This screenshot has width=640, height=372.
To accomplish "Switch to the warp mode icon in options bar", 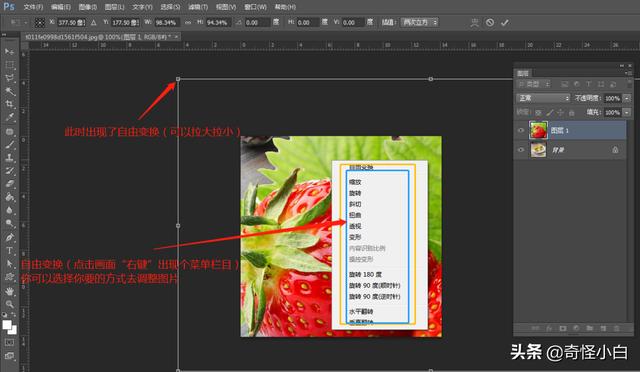I will (474, 22).
